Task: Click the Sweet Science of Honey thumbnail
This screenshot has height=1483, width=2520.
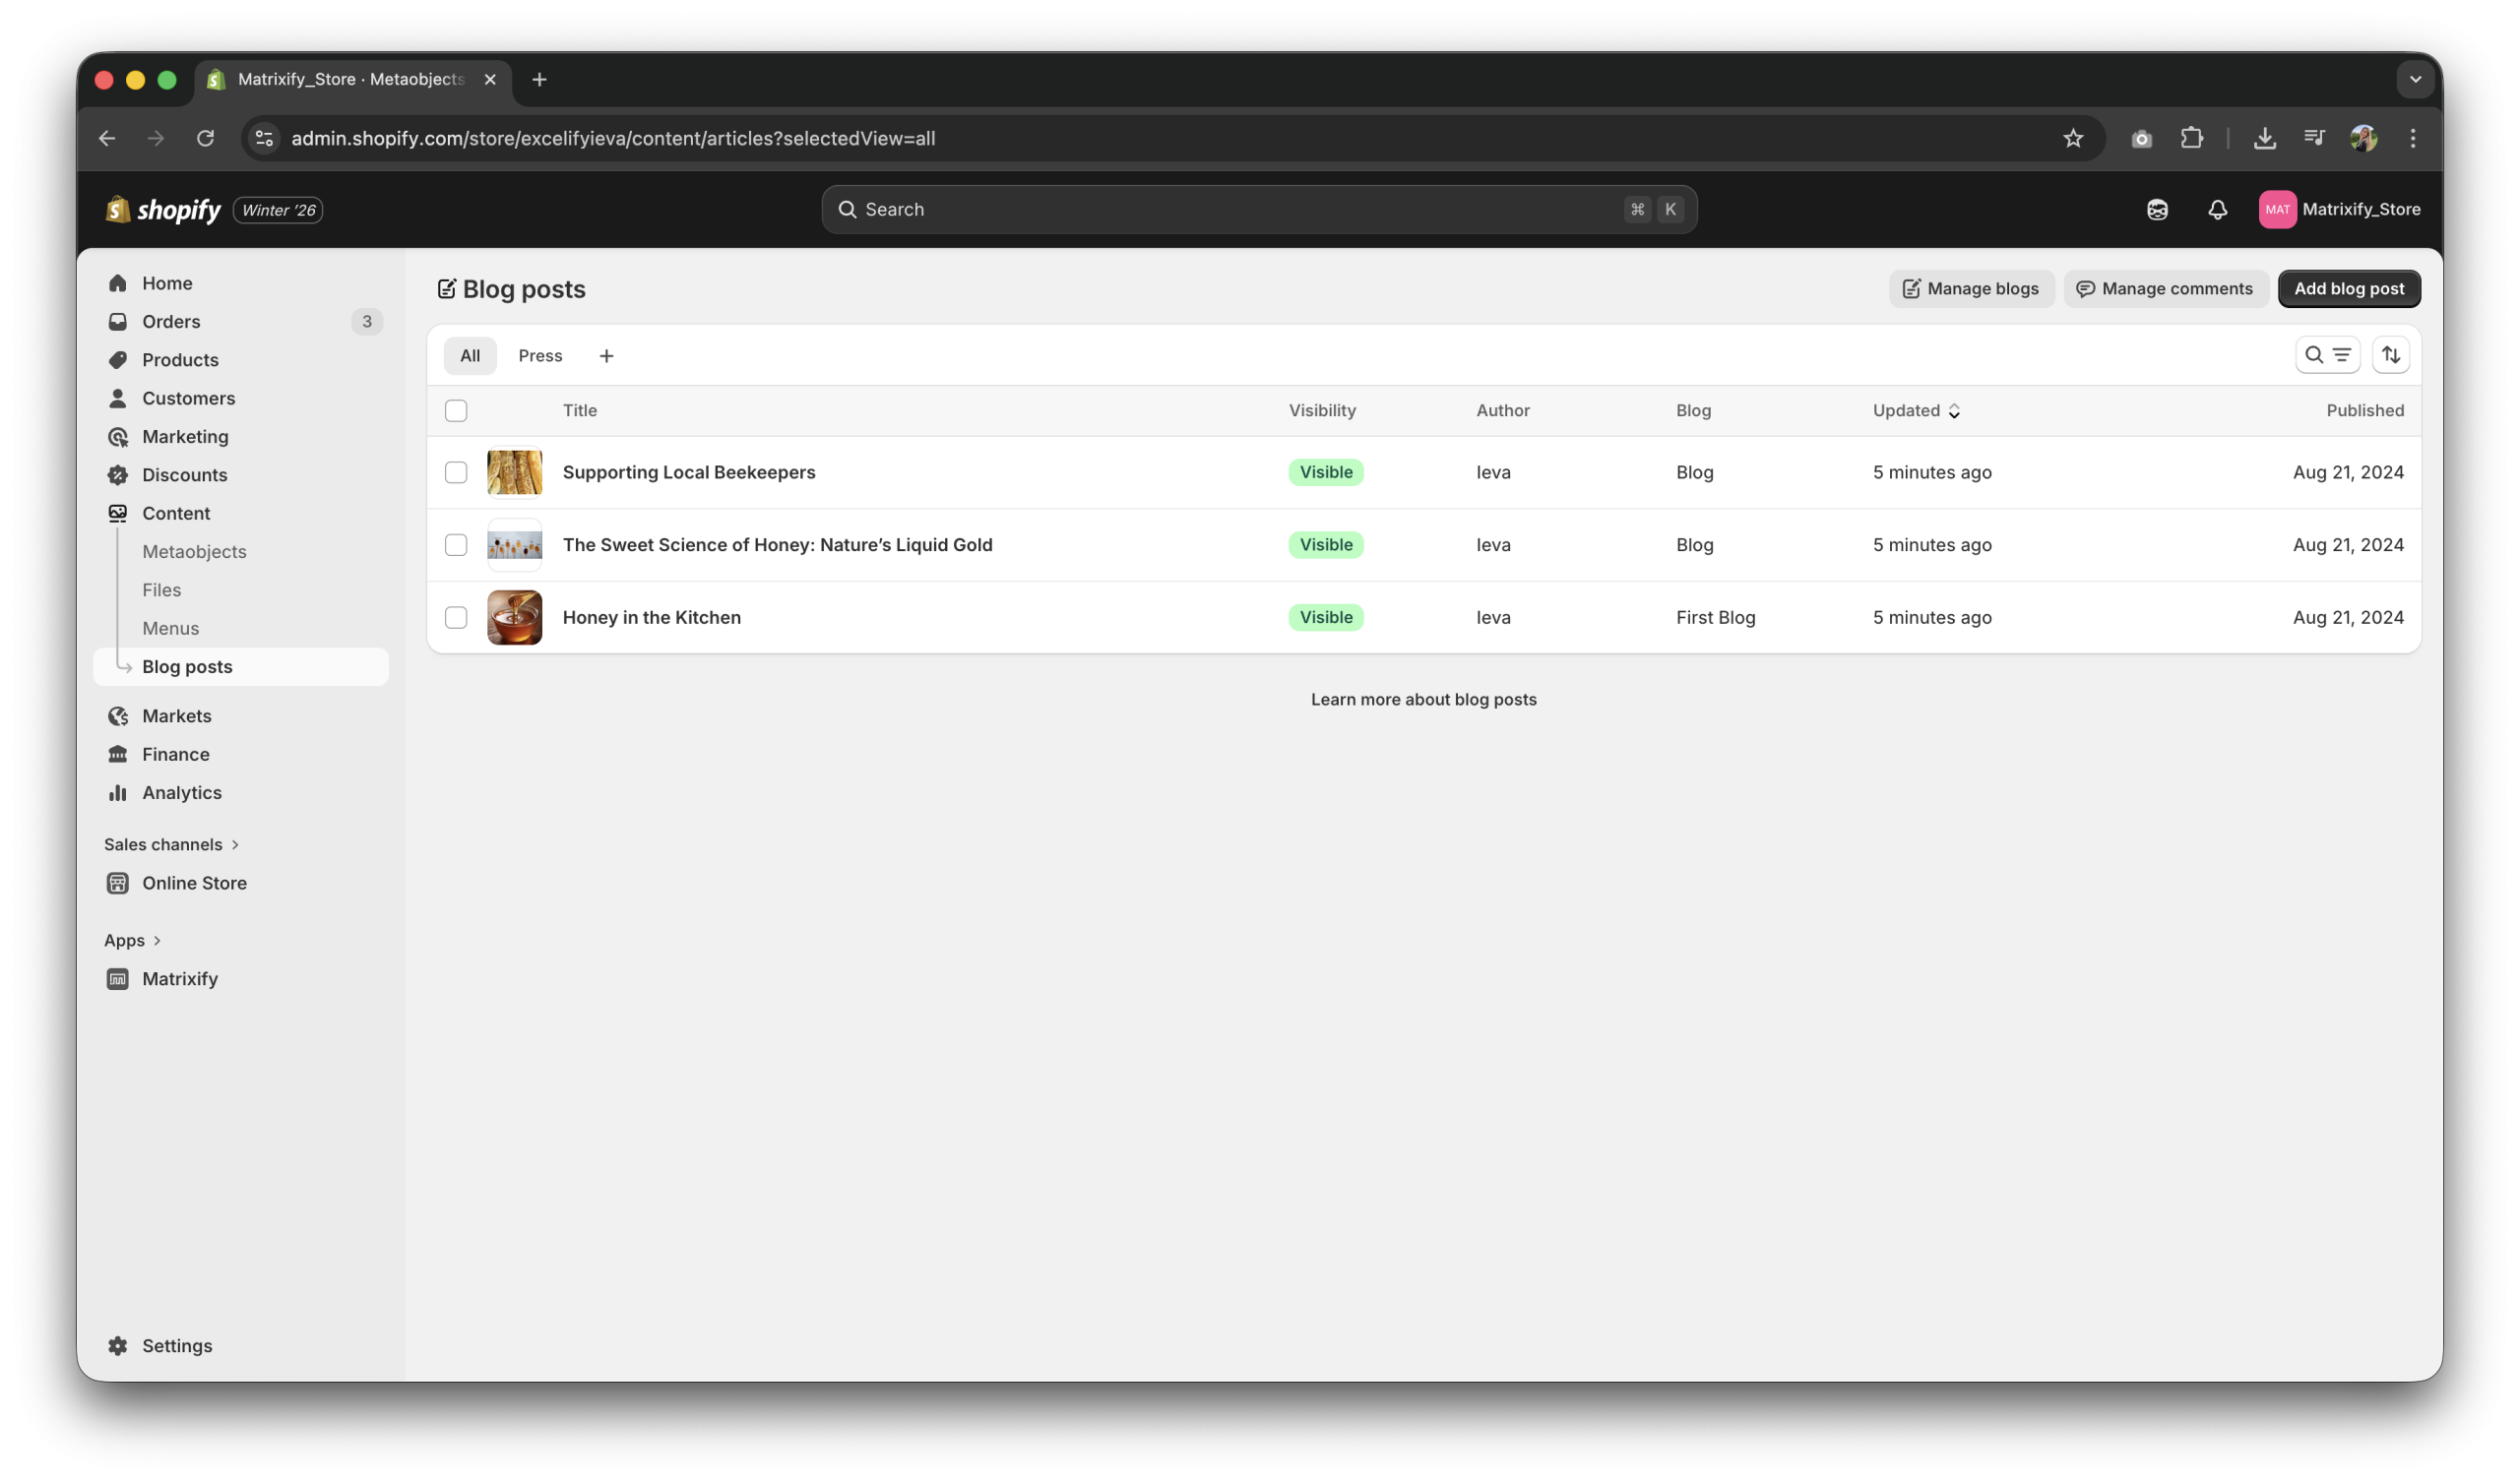Action: [x=514, y=545]
